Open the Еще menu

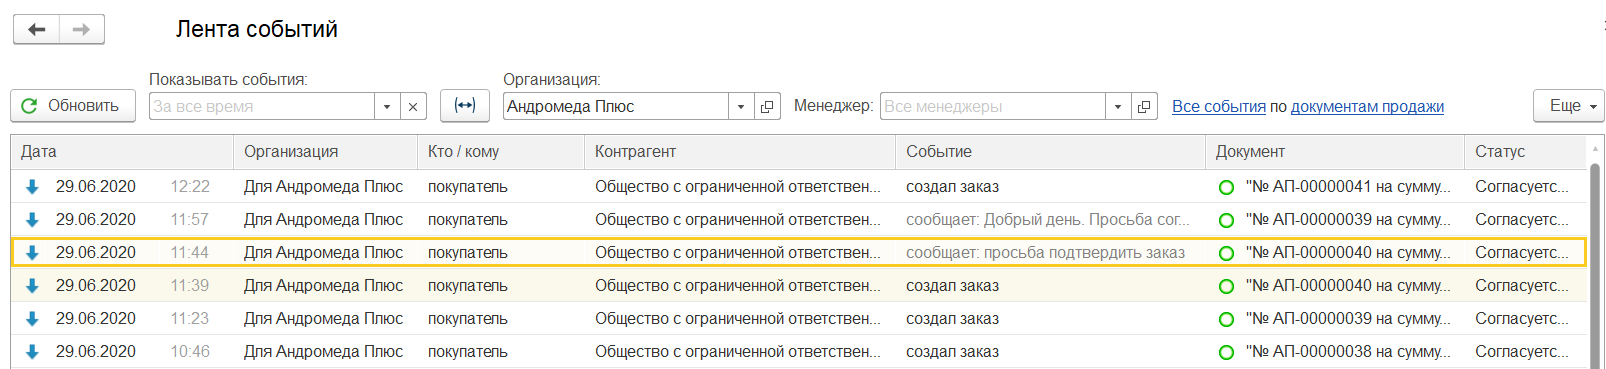click(x=1568, y=105)
